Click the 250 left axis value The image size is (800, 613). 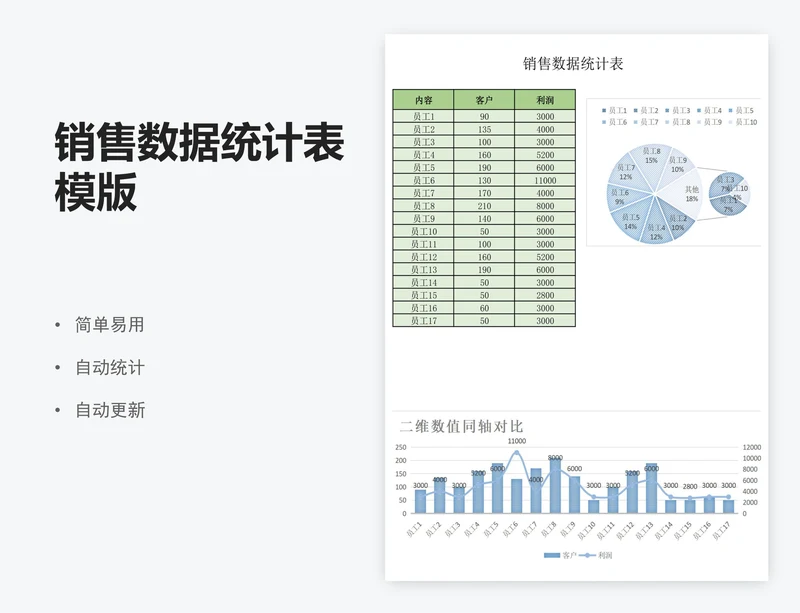pos(401,447)
